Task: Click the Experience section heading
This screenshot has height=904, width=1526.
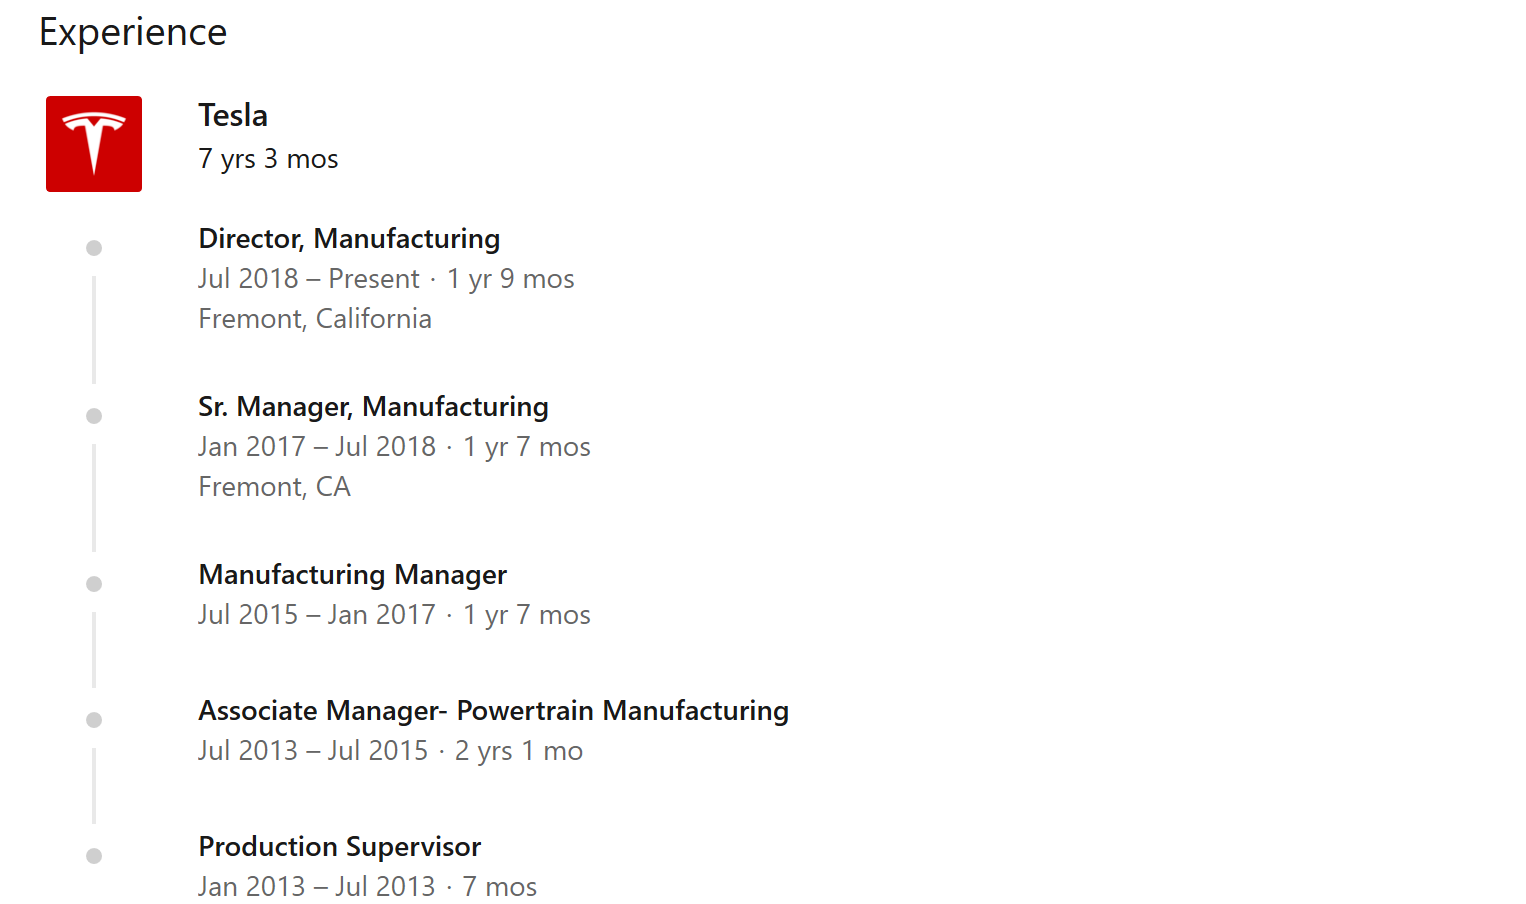Action: [x=133, y=32]
